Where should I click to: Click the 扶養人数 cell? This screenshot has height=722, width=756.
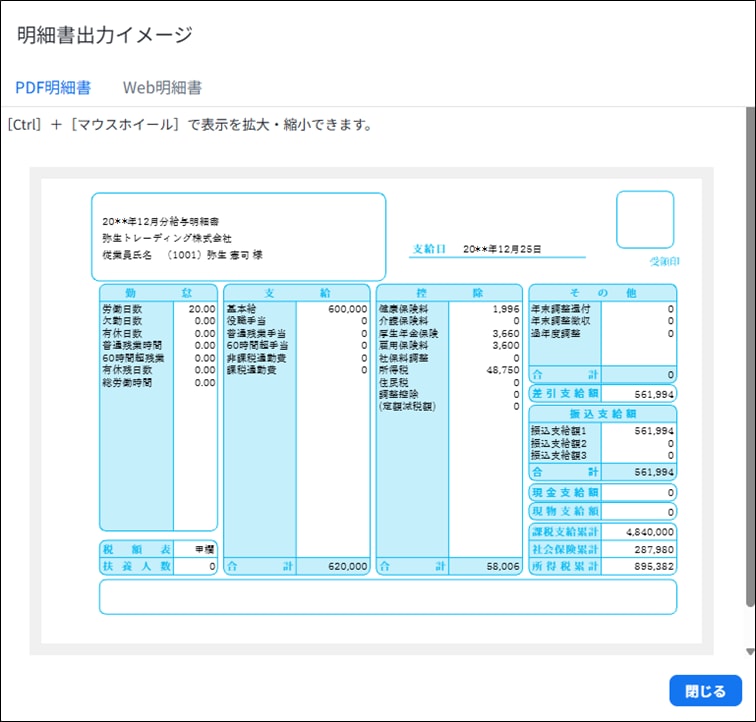[x=158, y=566]
